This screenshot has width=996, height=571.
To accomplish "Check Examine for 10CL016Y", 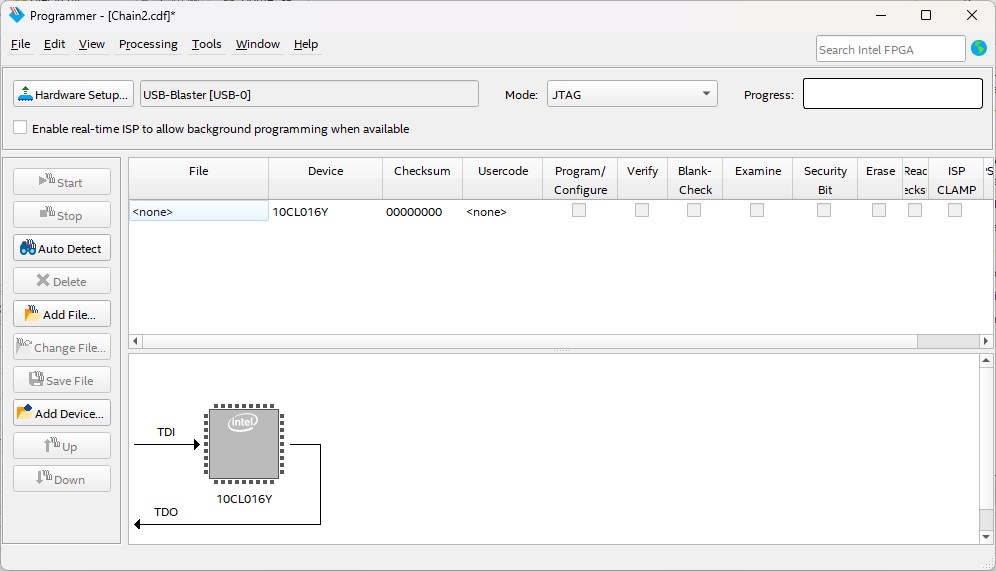I will (x=757, y=210).
